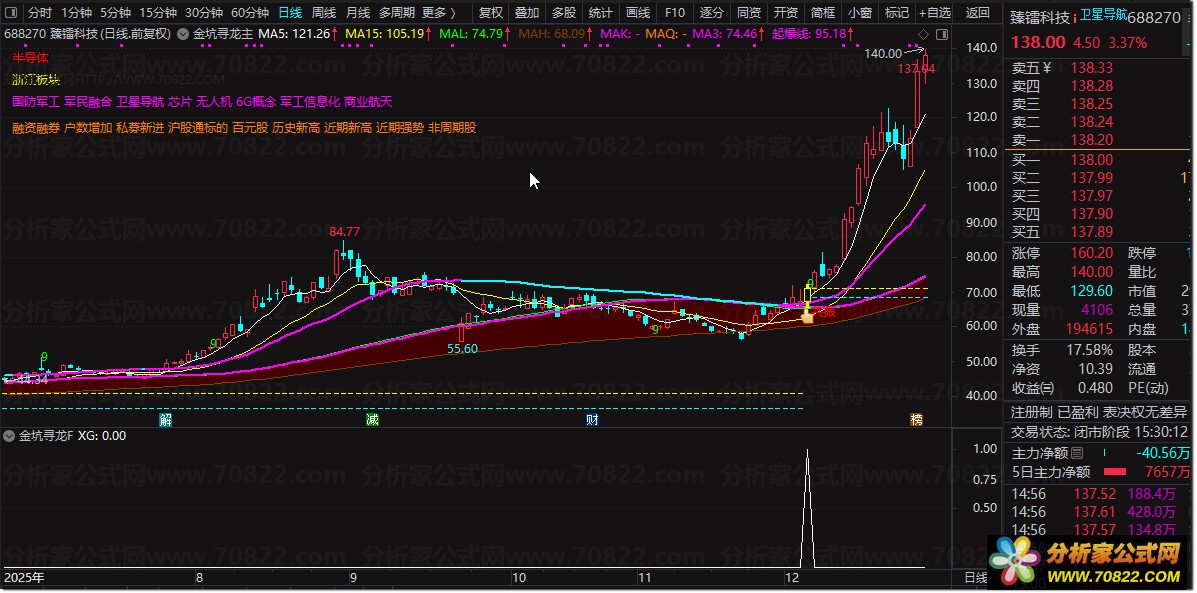Viewport: 1197px width, 593px height.
Task: Click the 换手 value 17.58%
Action: 1088,350
